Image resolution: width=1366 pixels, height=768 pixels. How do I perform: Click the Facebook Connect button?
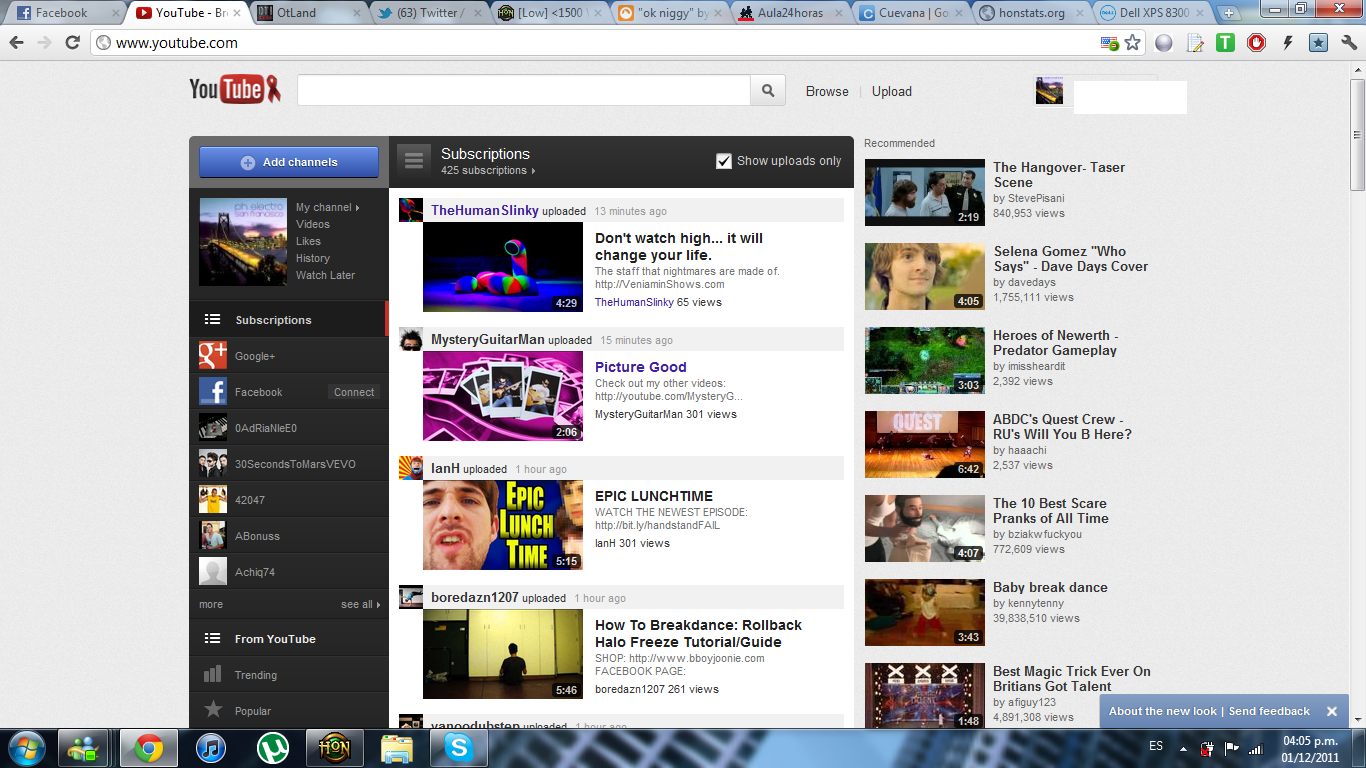[x=354, y=392]
